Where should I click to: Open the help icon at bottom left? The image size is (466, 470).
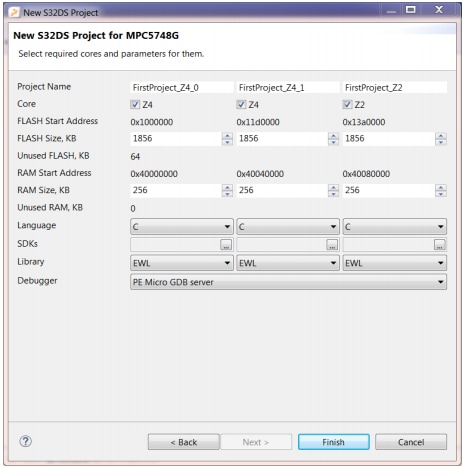(x=25, y=441)
